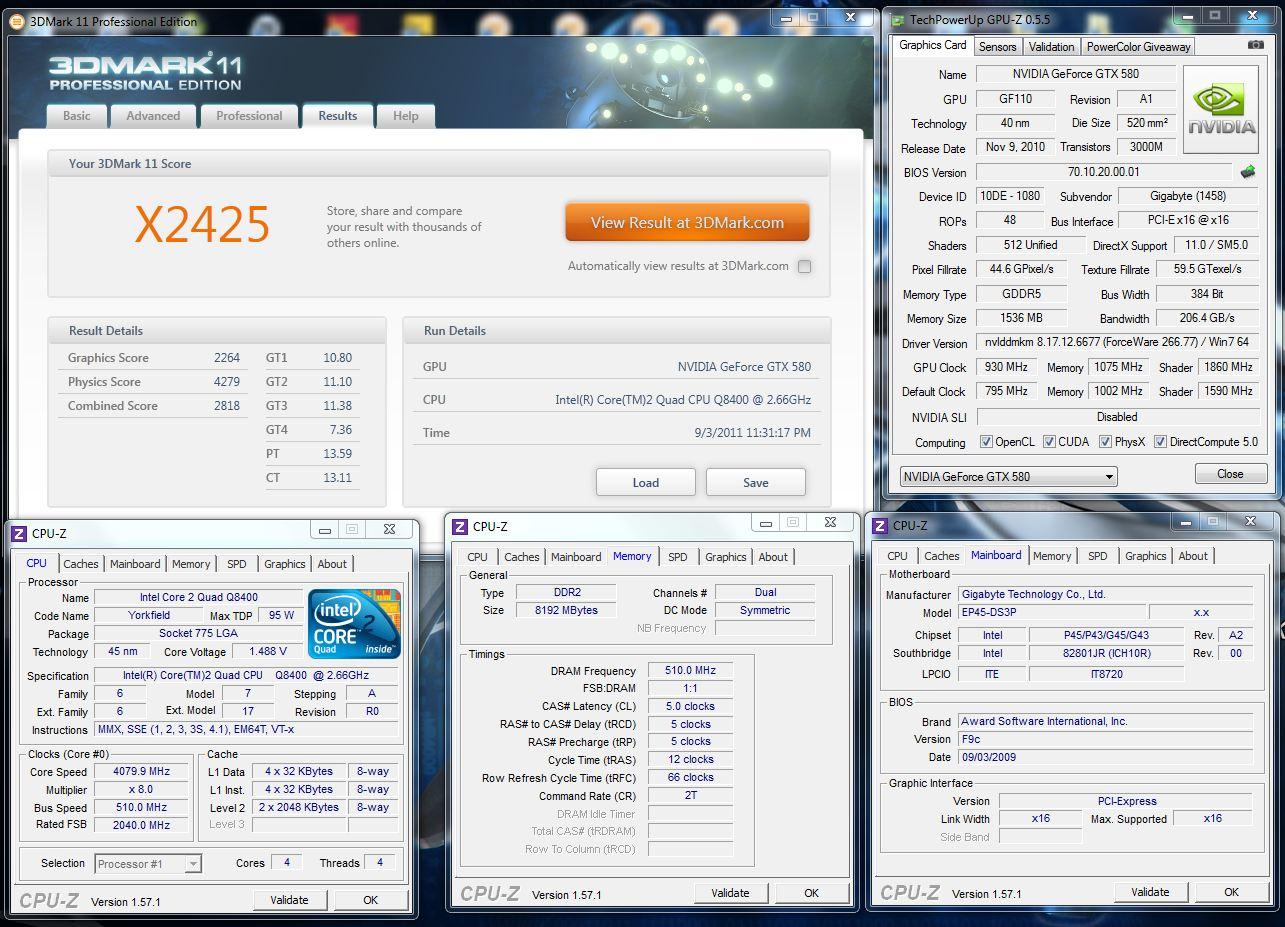The width and height of the screenshot is (1285, 927).
Task: Click Validate in the CPU-Z Mainboard window
Action: (1150, 892)
